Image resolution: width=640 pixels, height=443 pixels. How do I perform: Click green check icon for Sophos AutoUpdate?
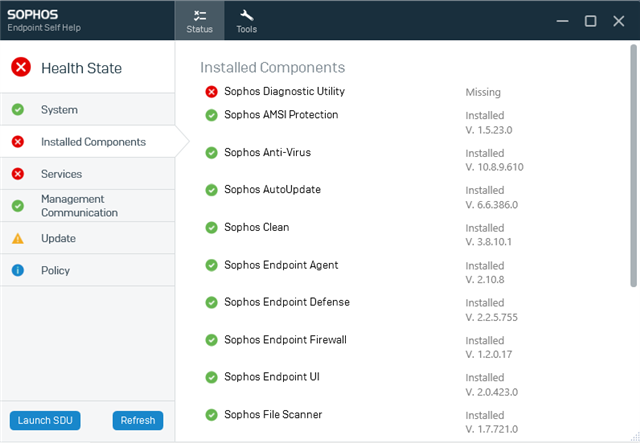click(211, 190)
